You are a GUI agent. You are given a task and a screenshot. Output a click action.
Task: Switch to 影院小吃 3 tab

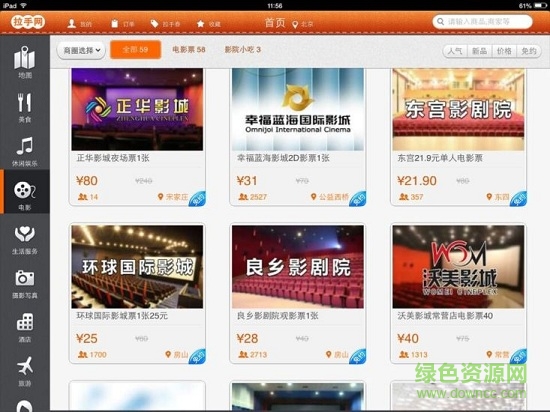(x=243, y=49)
